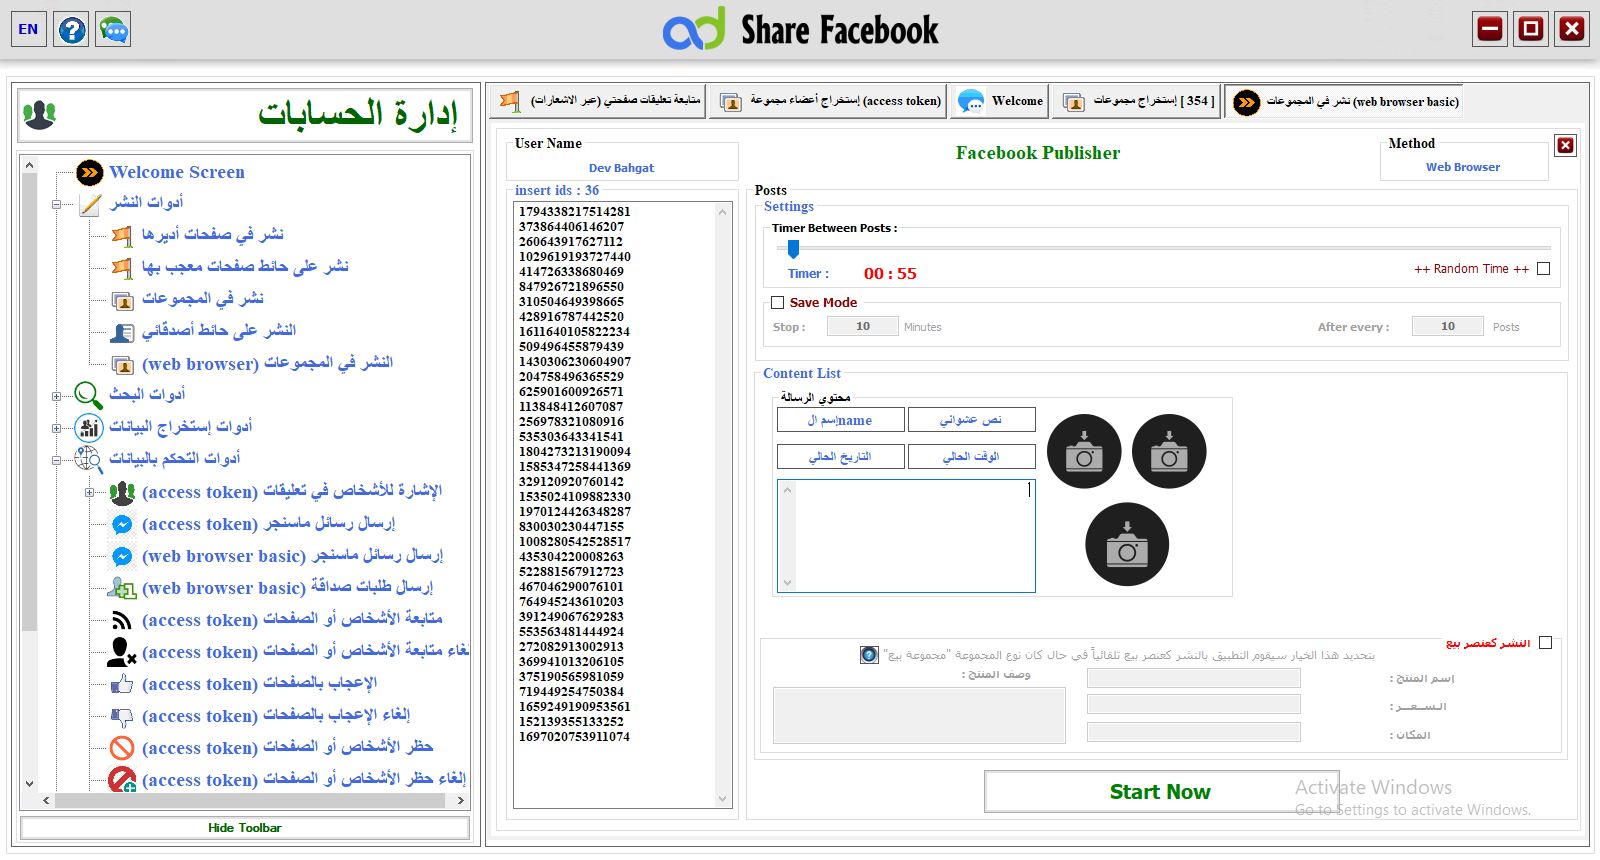Viewport: 1600px width, 860px height.
Task: Click the top-right camera image upload icon
Action: (1169, 452)
